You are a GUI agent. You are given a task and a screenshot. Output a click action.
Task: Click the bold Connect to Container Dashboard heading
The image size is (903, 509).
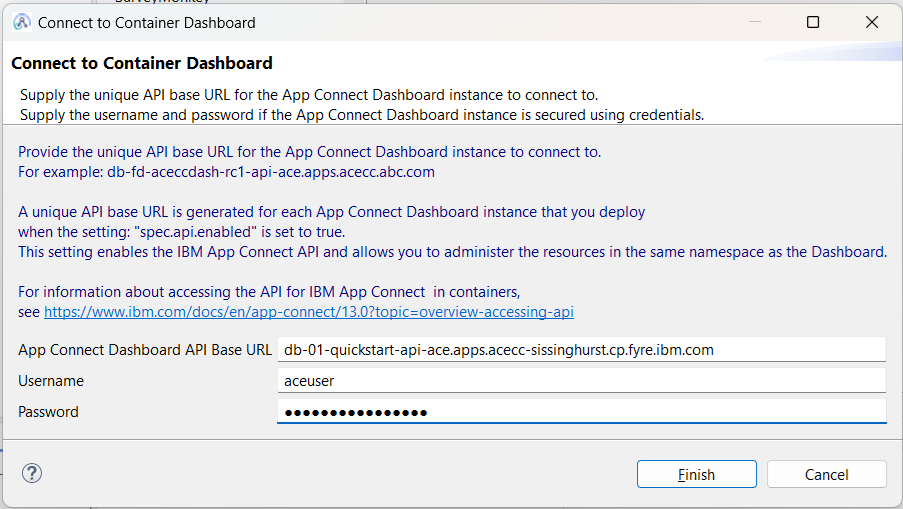142,63
